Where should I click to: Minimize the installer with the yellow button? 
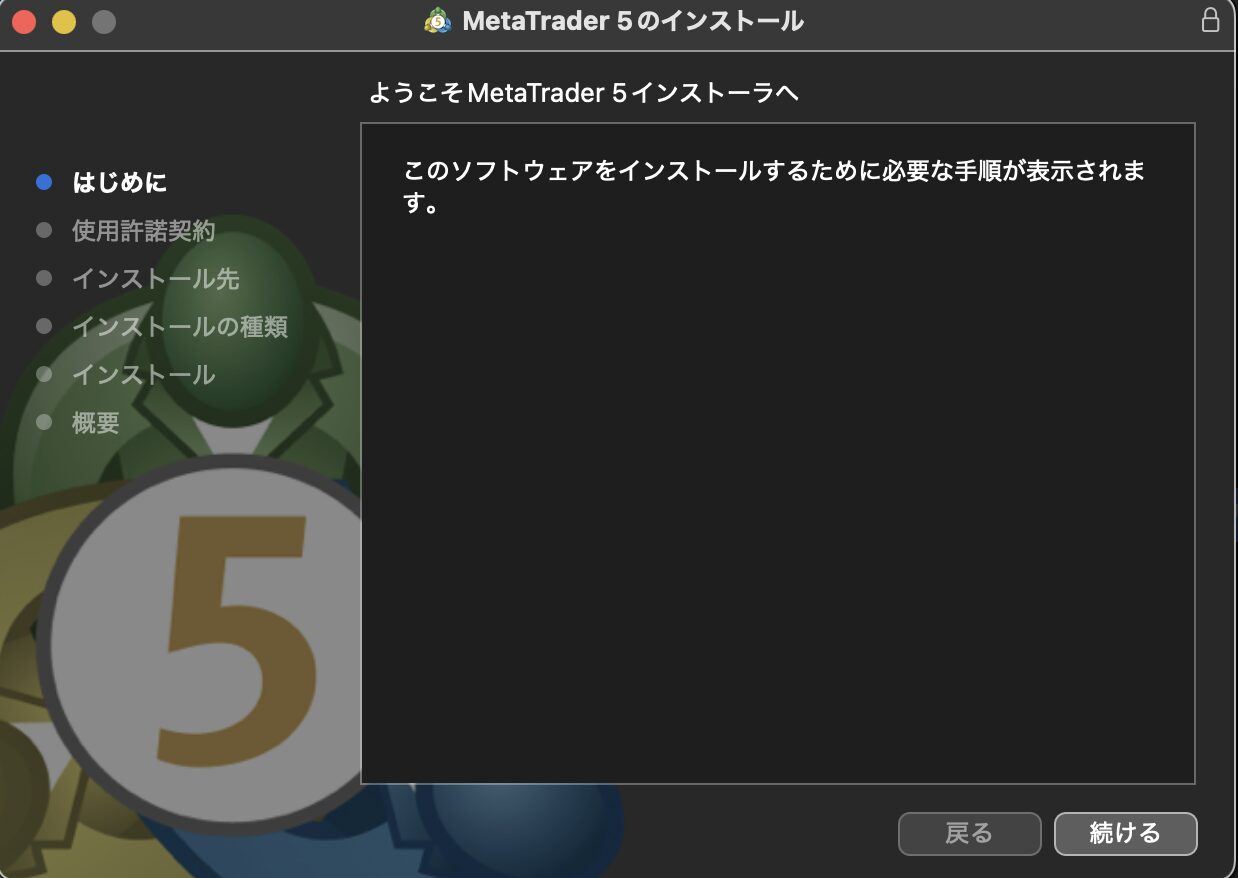point(64,21)
